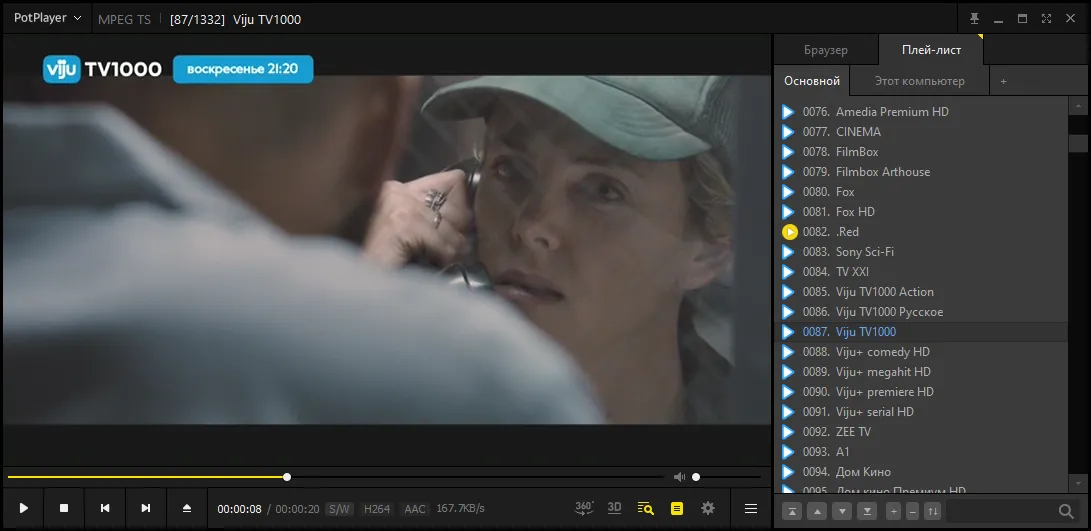1091x531 pixels.
Task: Open the hamburger menu in control bar
Action: click(751, 509)
